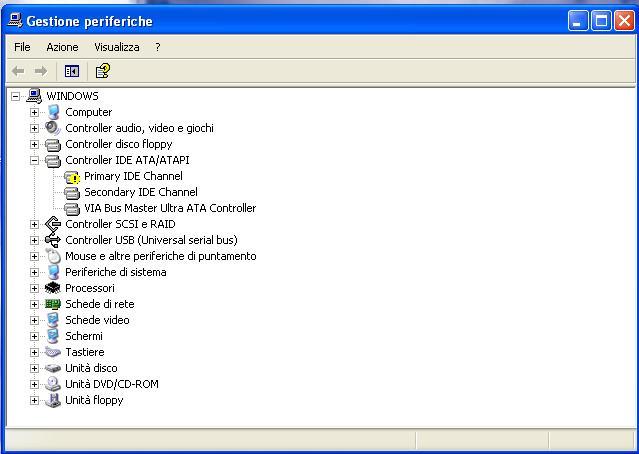The height and width of the screenshot is (454, 639).
Task: Select the Controller SCSI e RAID label
Action: tap(120, 224)
